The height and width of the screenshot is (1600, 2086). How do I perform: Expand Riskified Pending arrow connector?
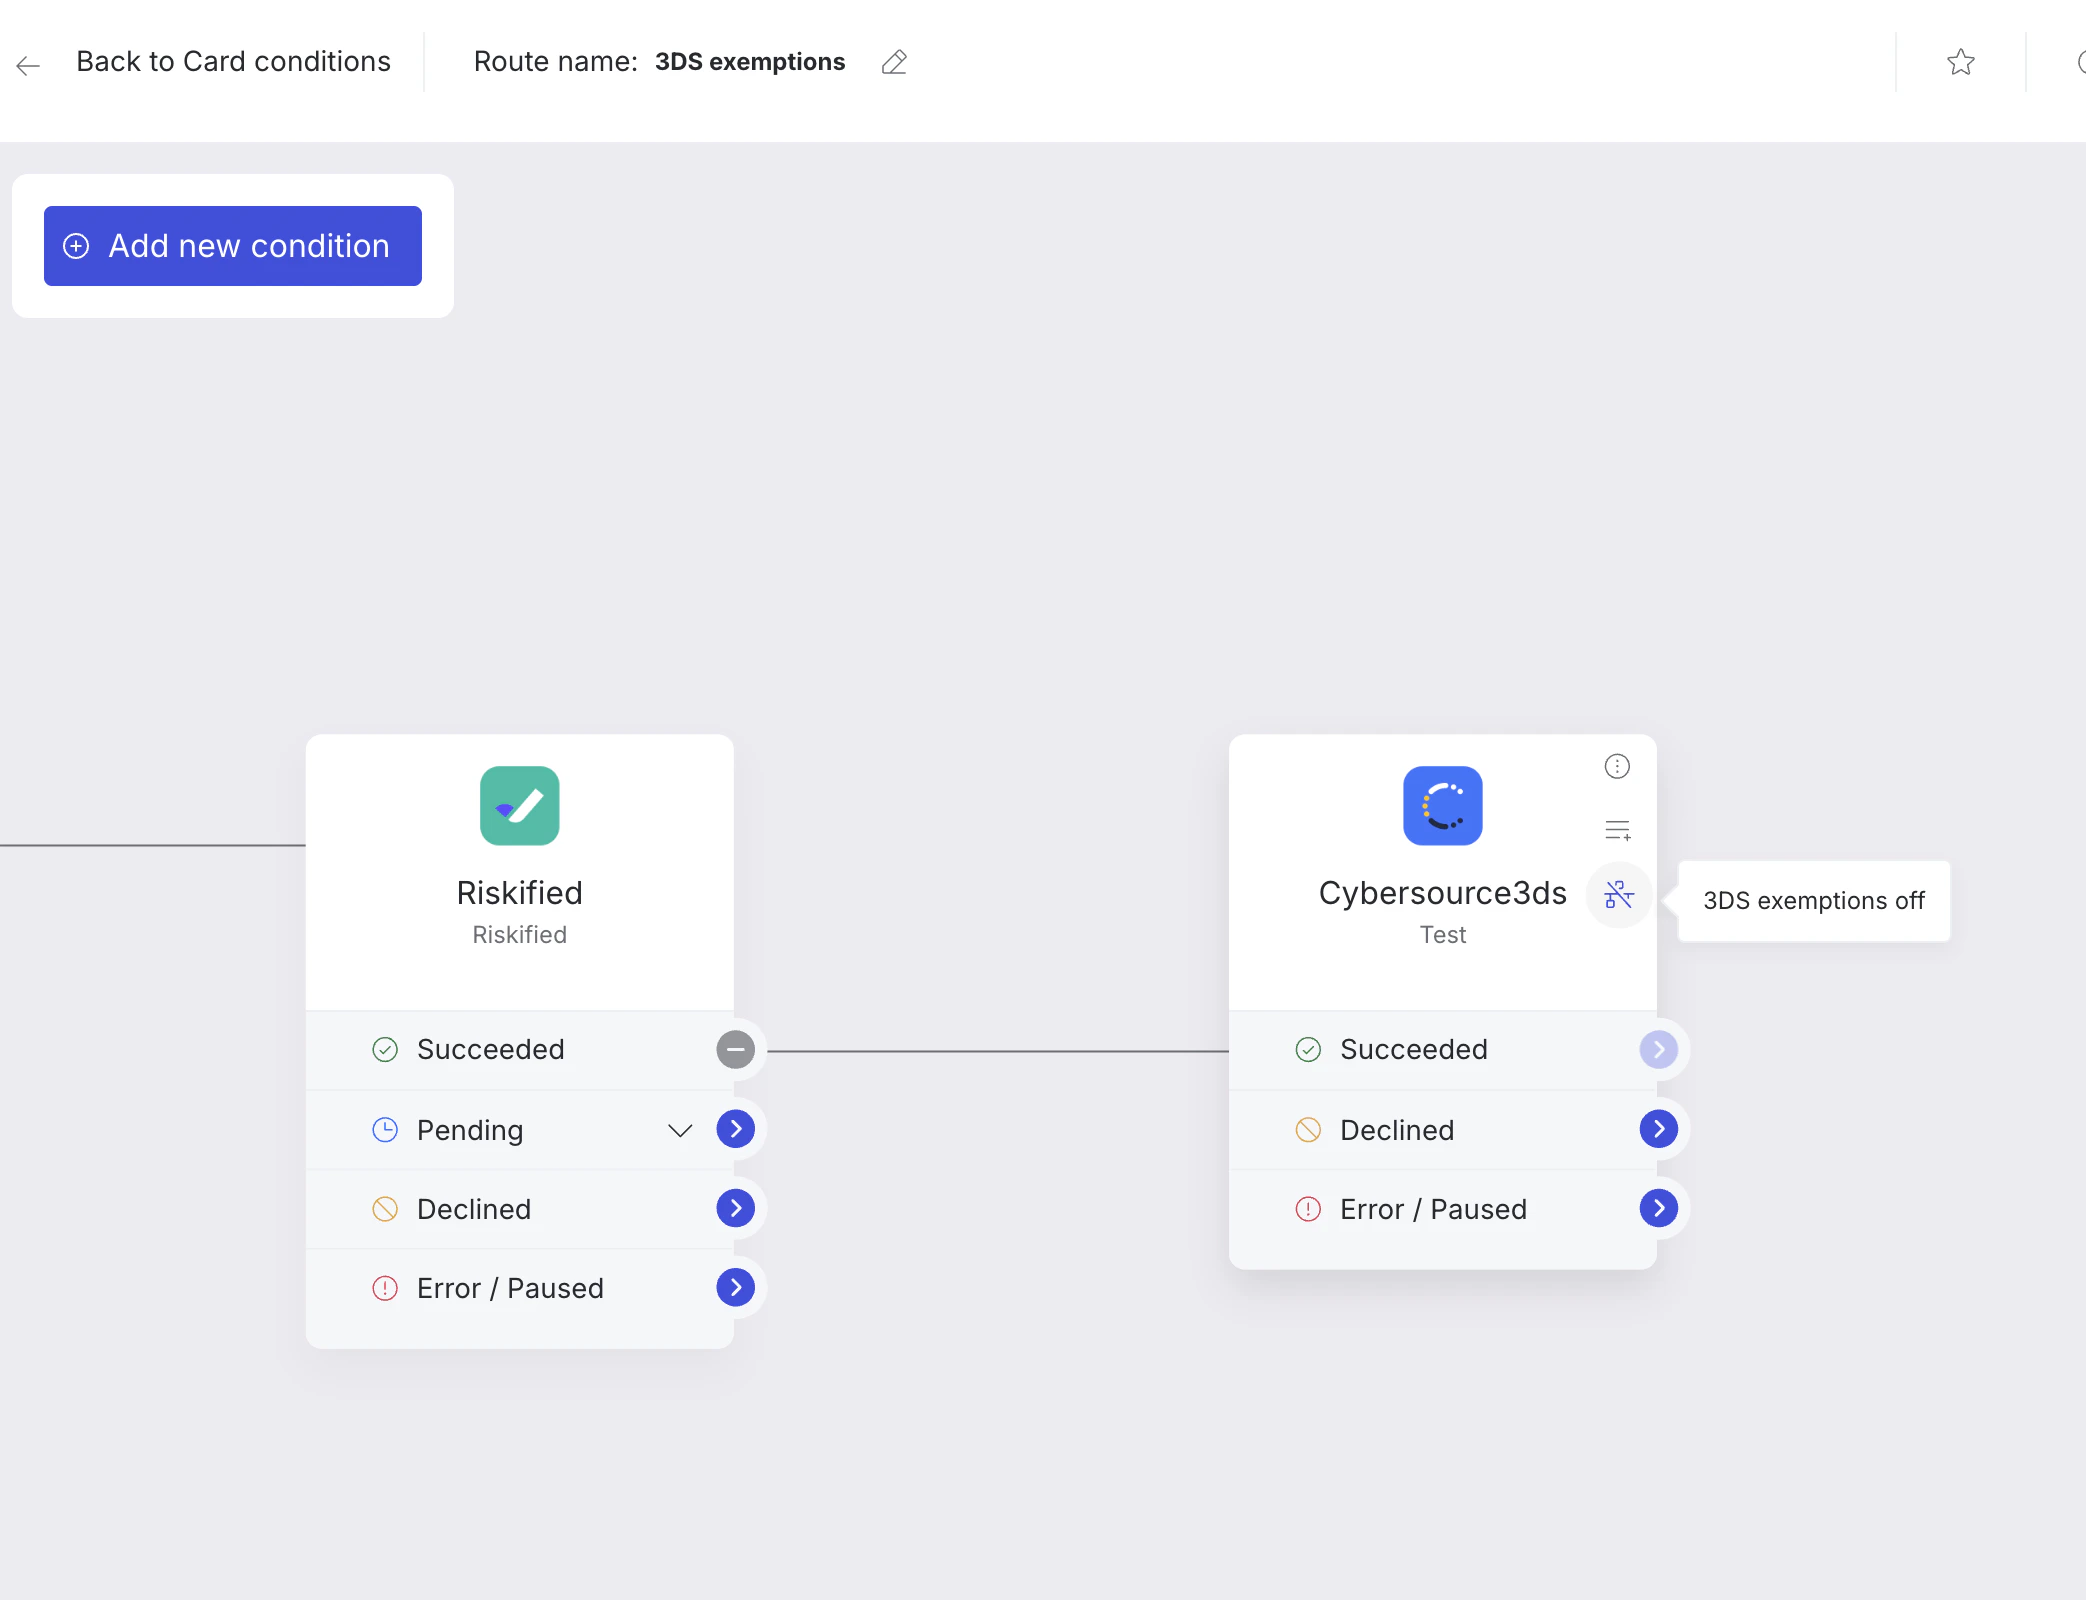tap(735, 1129)
